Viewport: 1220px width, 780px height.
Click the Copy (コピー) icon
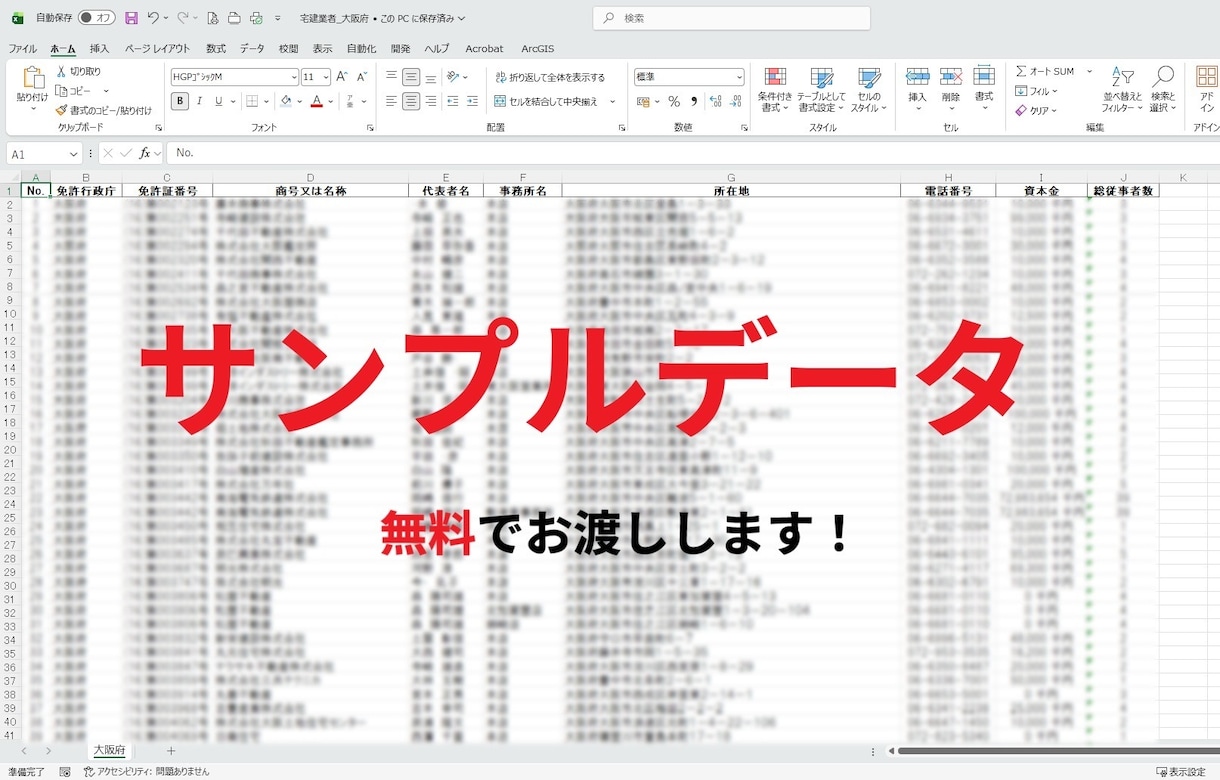click(62, 91)
